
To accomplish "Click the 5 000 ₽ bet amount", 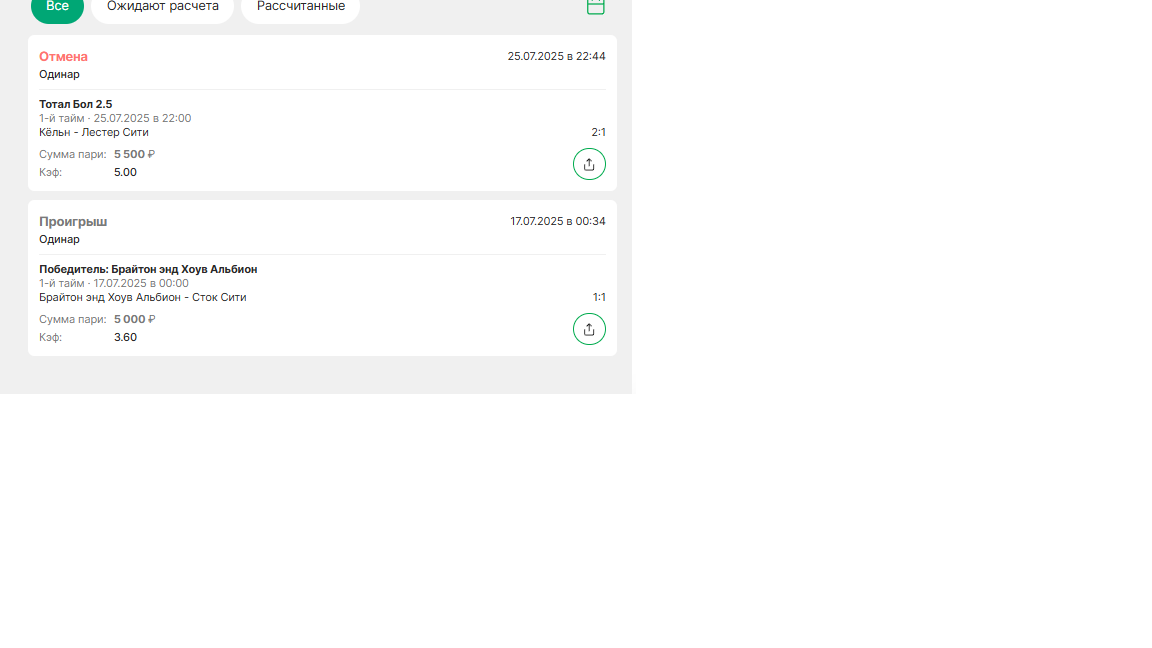I will click(134, 320).
